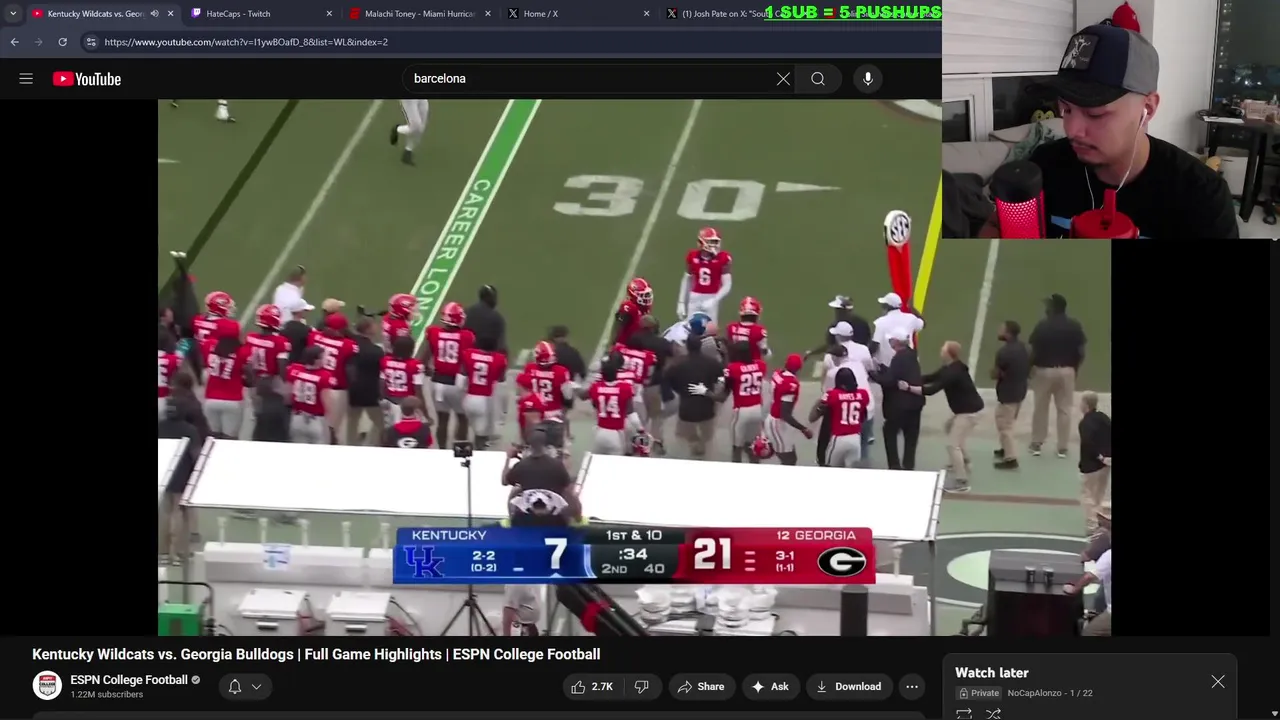Image resolution: width=1280 pixels, height=720 pixels.
Task: Click the browser back arrow
Action: 14,42
